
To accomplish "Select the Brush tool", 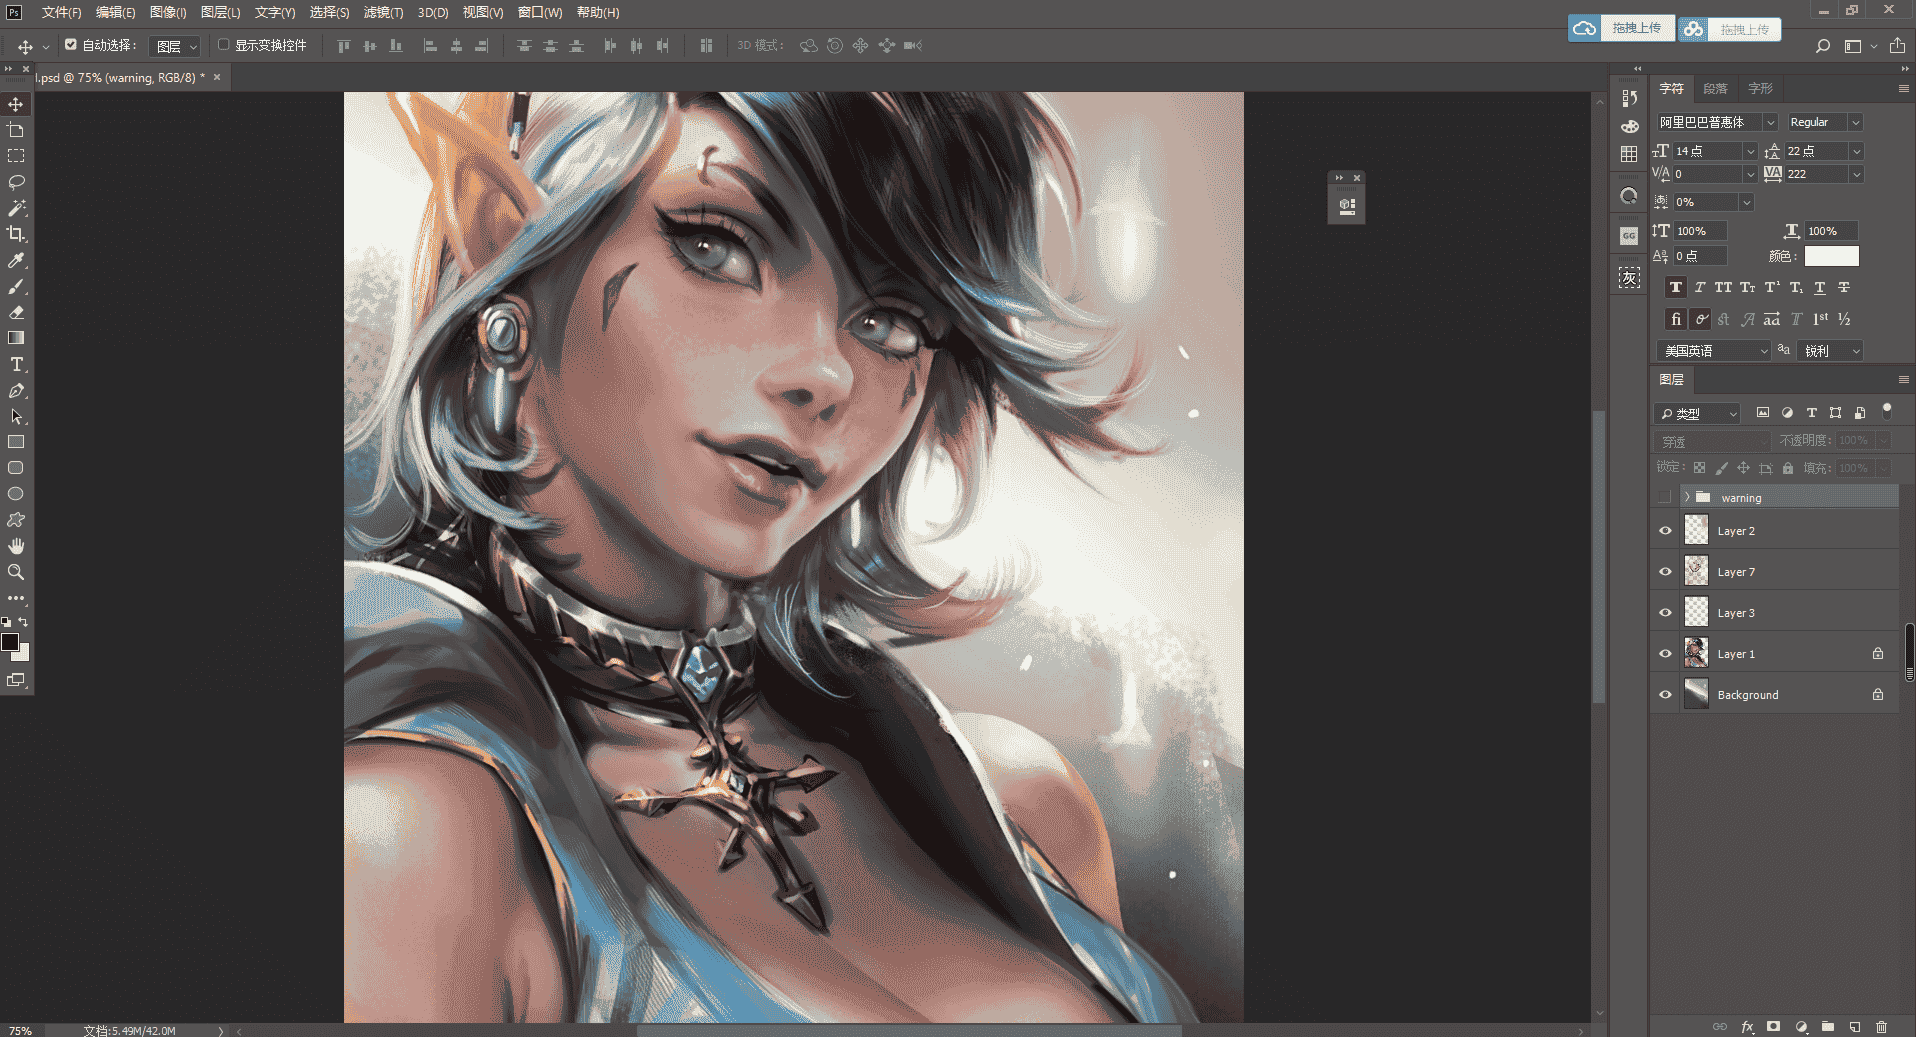I will (16, 286).
